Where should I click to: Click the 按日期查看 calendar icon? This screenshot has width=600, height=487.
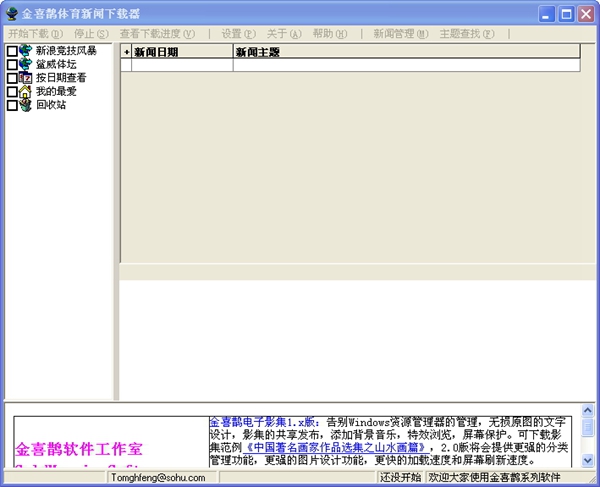25,78
